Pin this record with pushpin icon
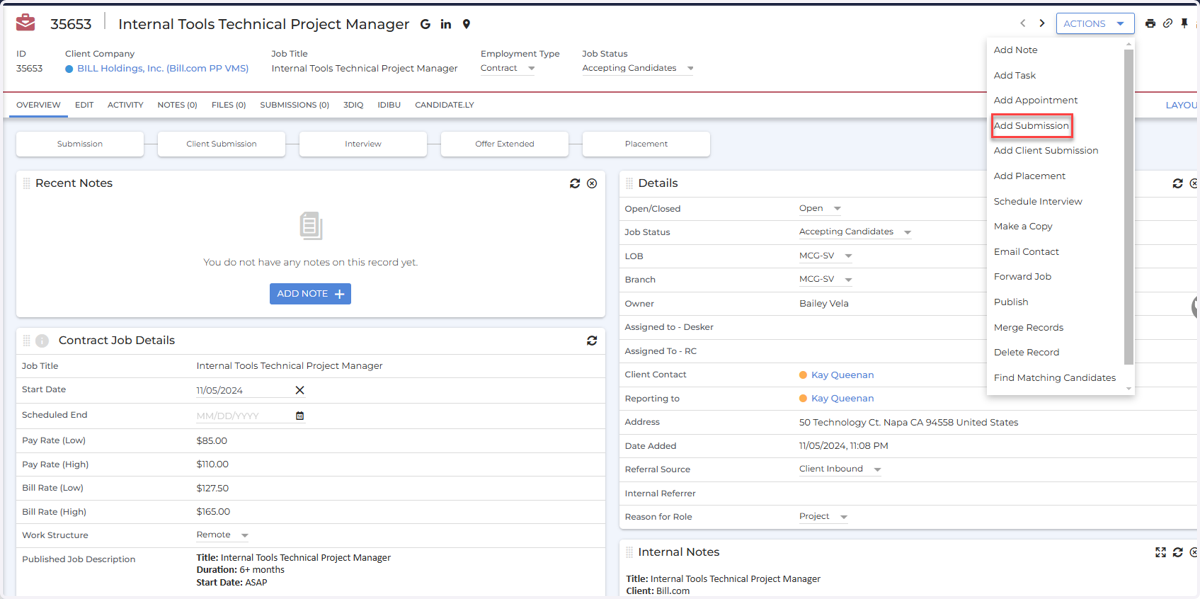1200x599 pixels. 1185,23
